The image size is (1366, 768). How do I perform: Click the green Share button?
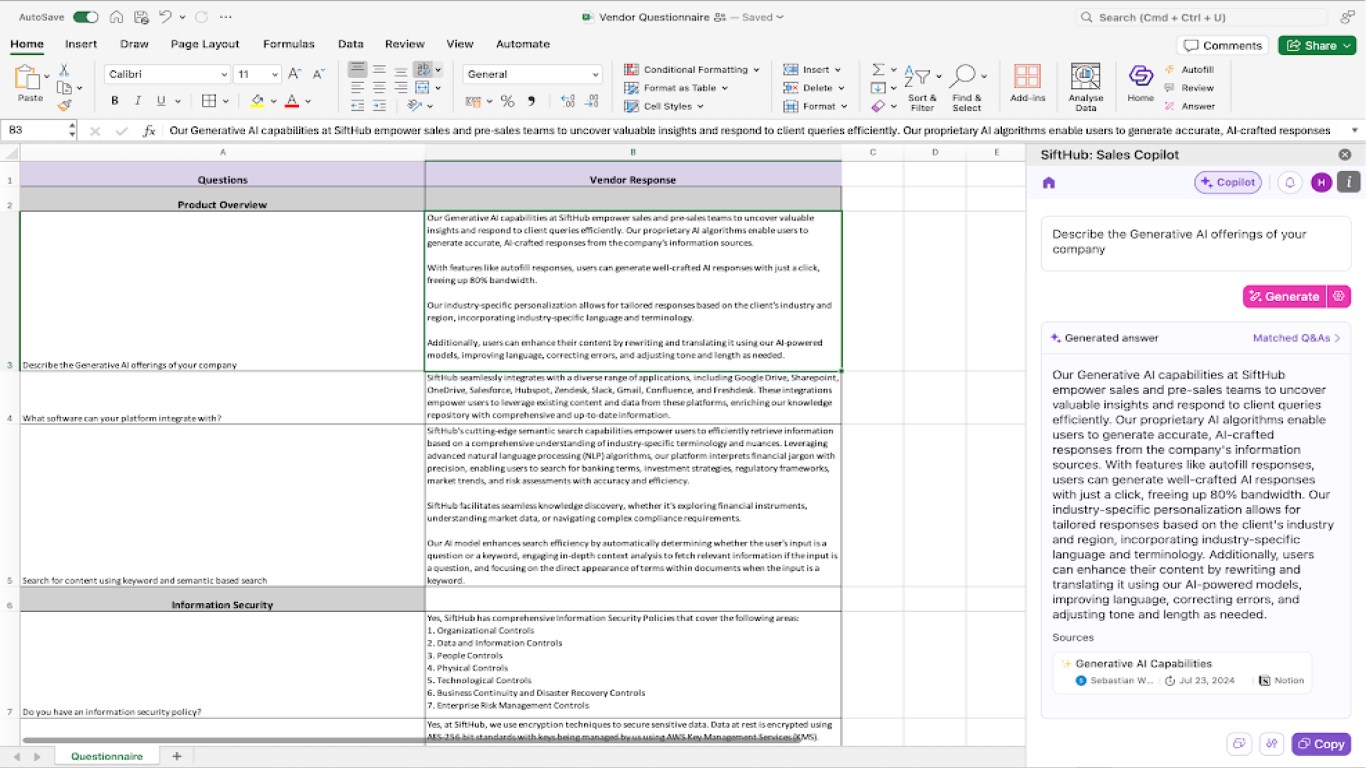pyautogui.click(x=1317, y=45)
